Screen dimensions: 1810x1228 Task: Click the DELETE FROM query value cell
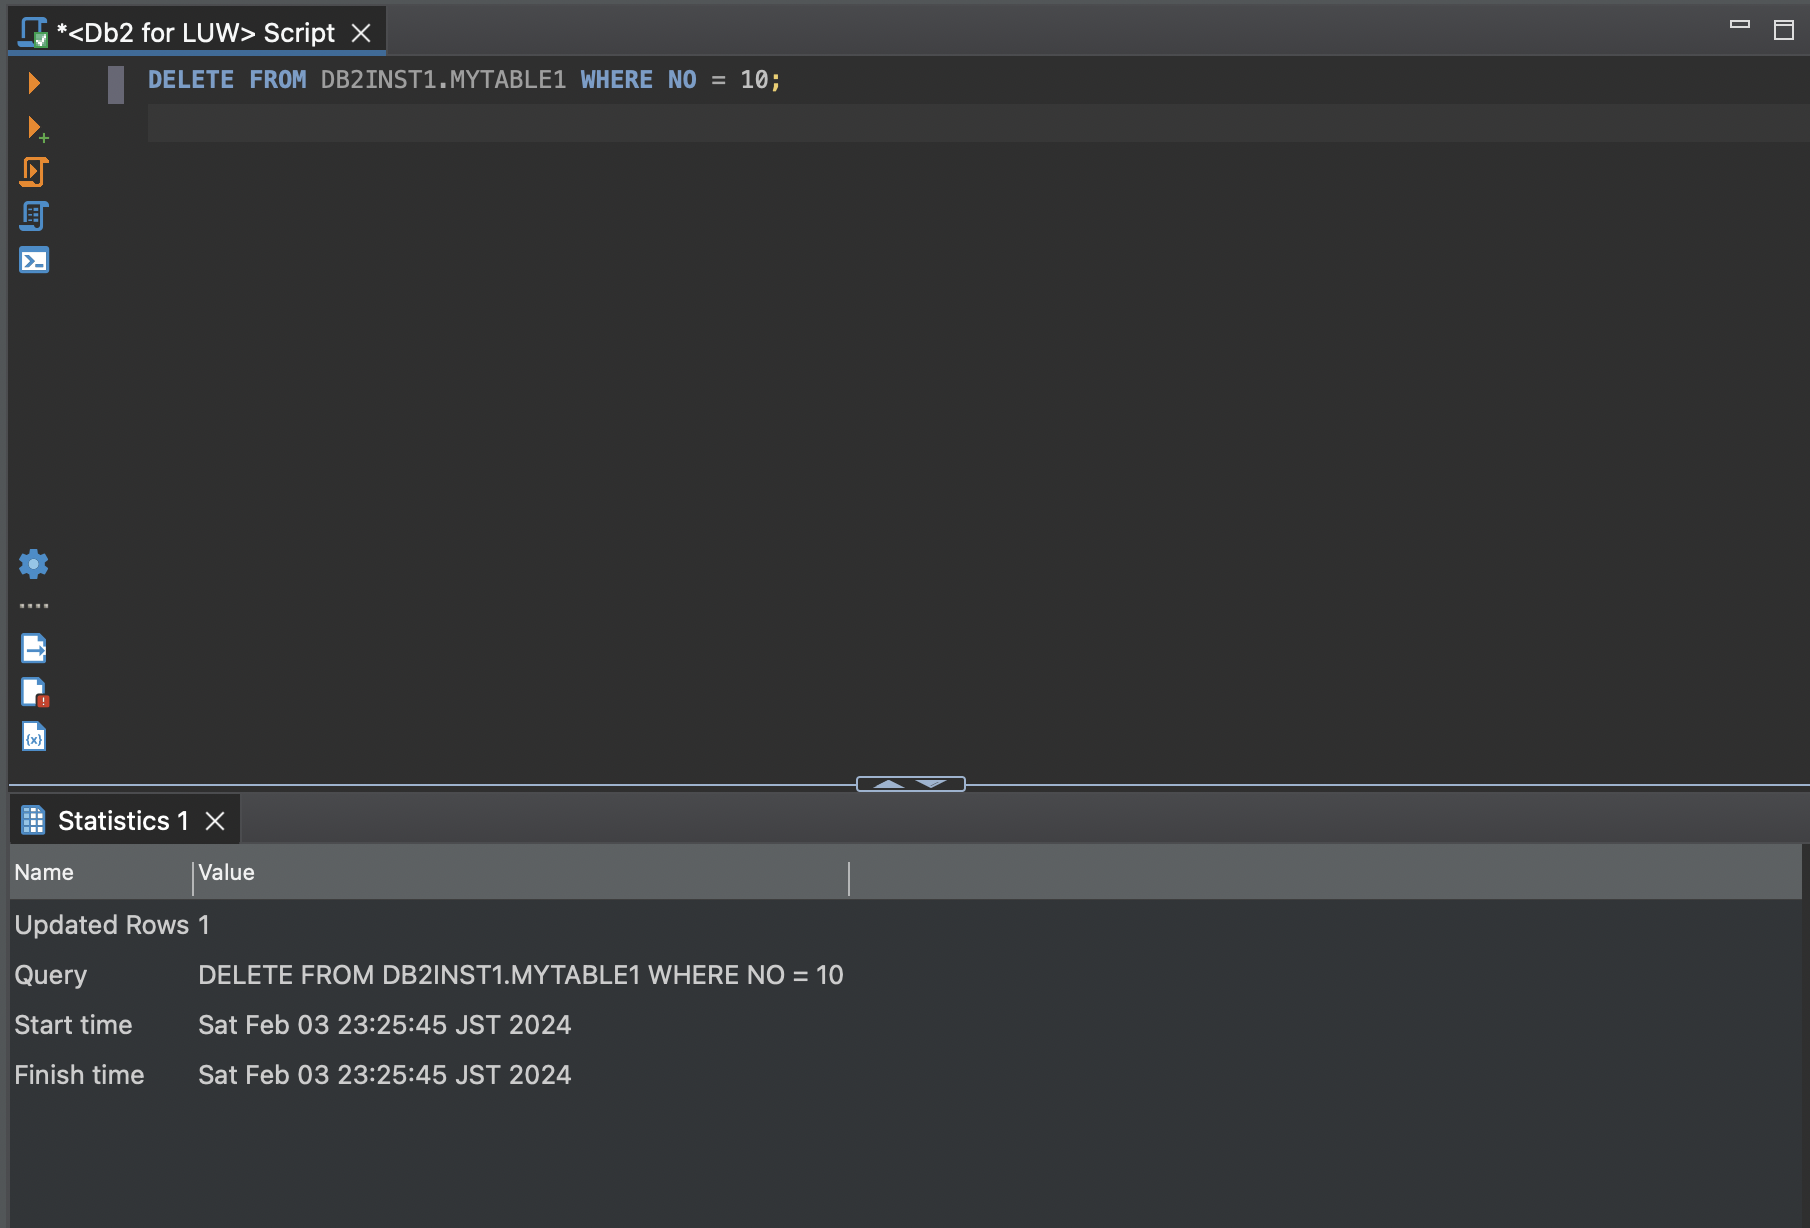(x=520, y=975)
